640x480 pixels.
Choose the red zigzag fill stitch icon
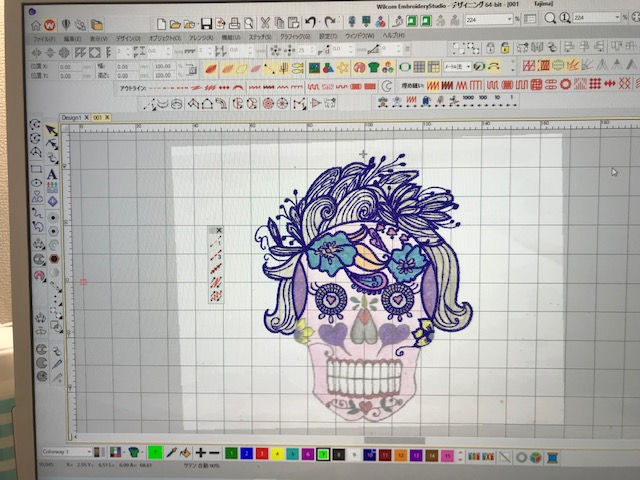[x=433, y=85]
